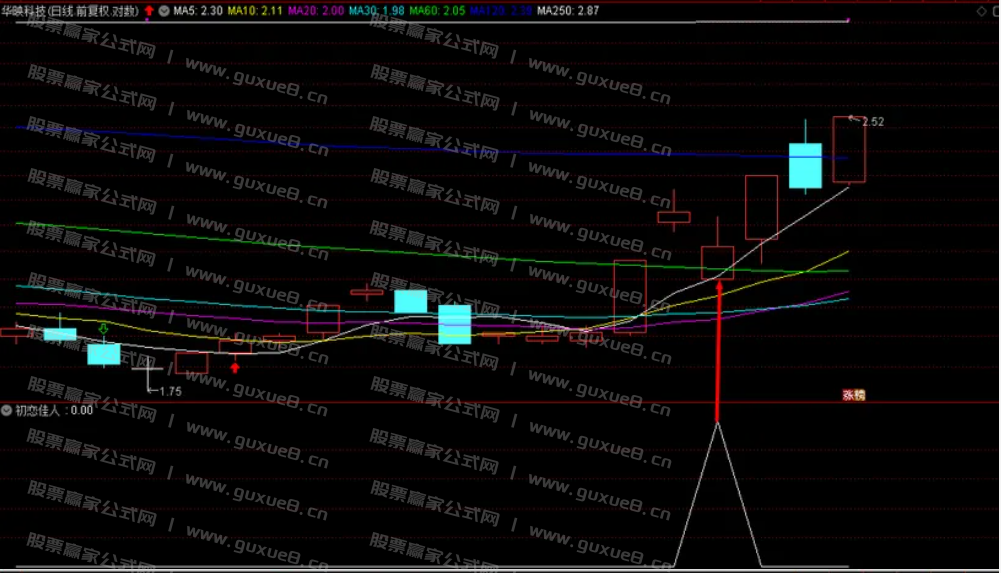
Task: Select the cyan MA30 label
Action: (377, 11)
